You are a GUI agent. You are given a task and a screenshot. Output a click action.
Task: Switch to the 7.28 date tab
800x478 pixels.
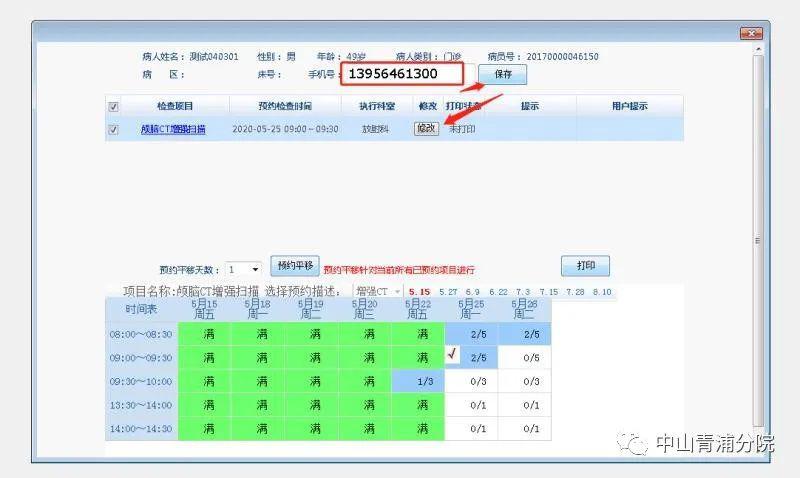point(575,292)
